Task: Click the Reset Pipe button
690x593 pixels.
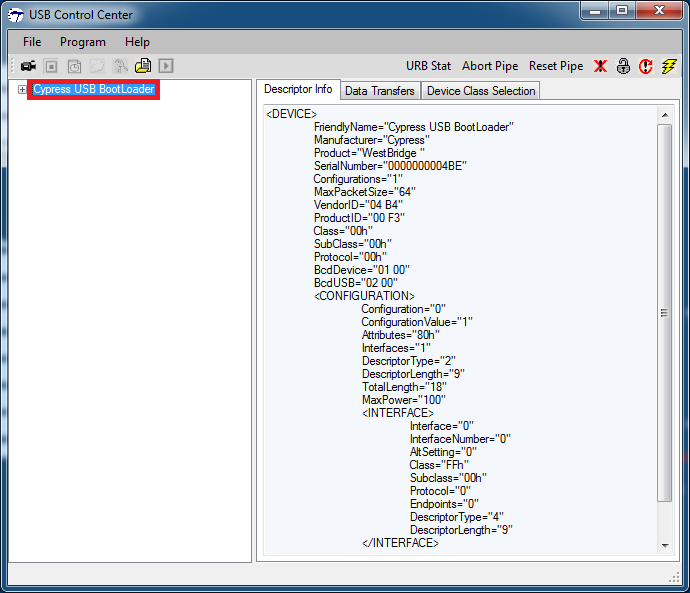Action: (x=556, y=66)
